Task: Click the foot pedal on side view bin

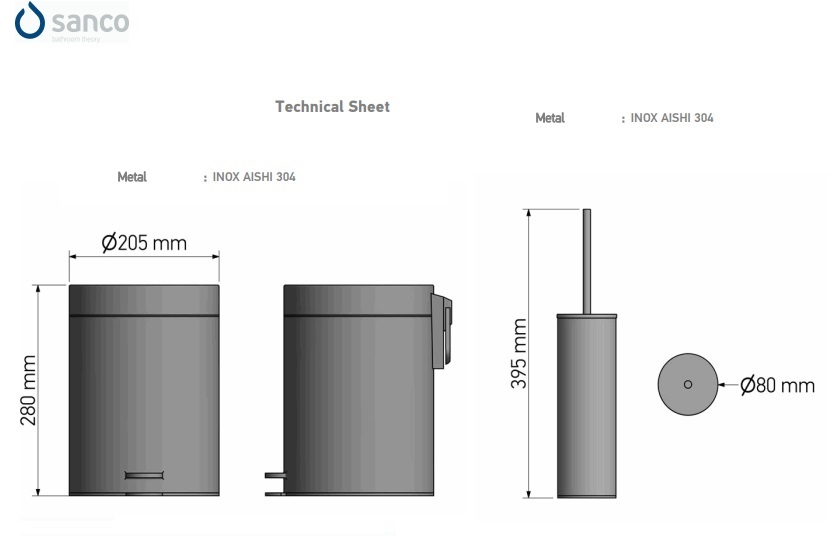Action: tap(274, 481)
